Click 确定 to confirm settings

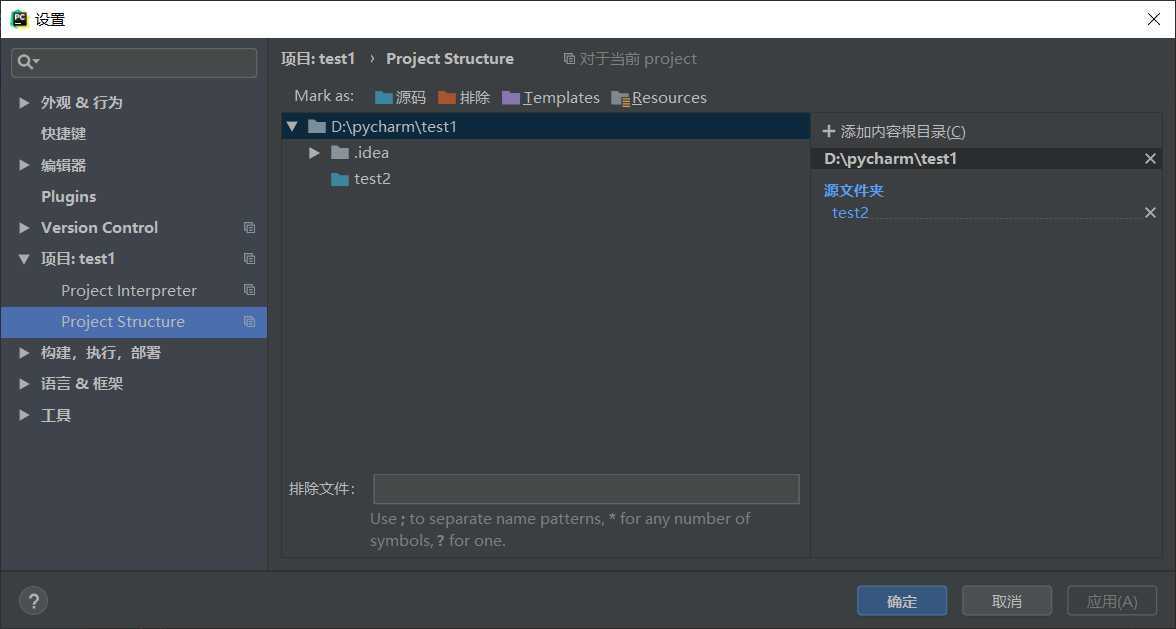902,601
